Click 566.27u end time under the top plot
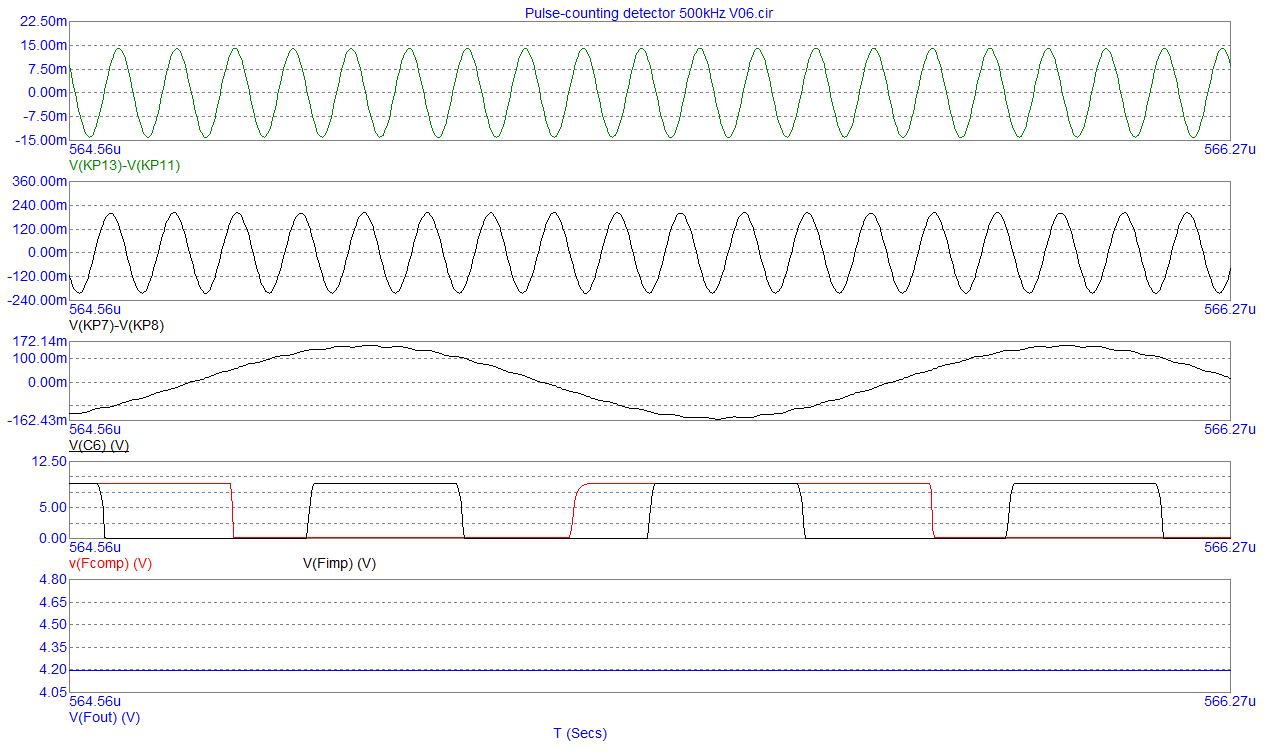The image size is (1267, 756). point(1230,150)
